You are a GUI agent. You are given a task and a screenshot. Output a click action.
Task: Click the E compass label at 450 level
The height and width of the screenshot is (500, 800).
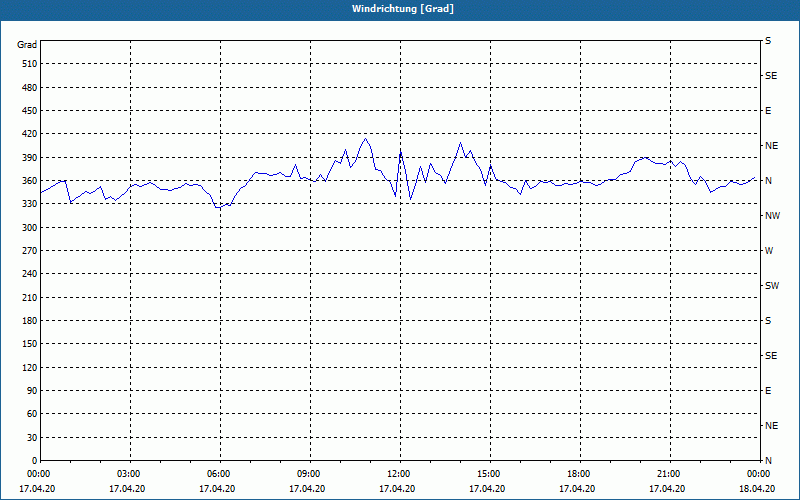point(768,111)
